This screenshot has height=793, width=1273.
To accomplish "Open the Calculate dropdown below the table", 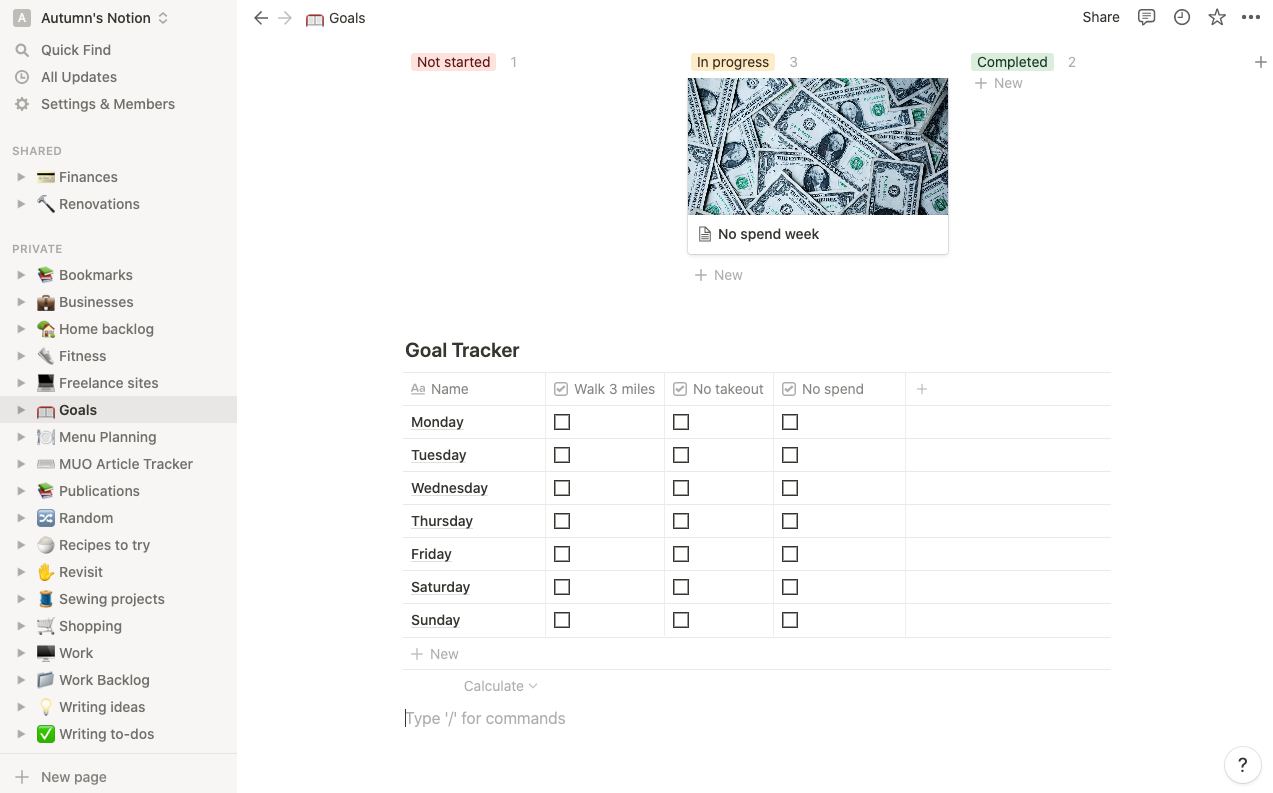I will (x=500, y=686).
